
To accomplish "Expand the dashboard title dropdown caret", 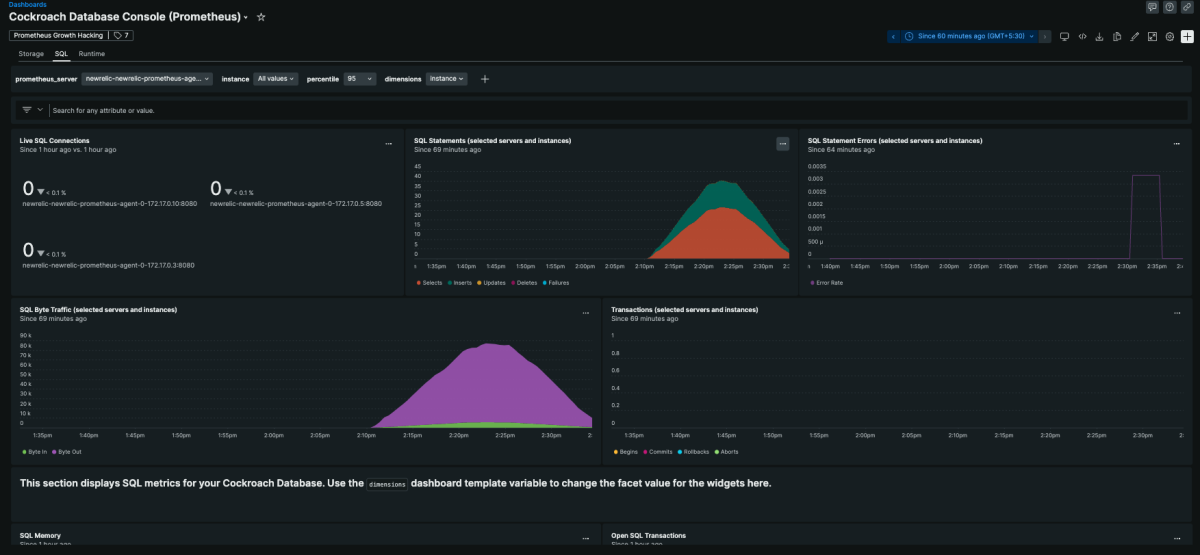I will click(246, 18).
